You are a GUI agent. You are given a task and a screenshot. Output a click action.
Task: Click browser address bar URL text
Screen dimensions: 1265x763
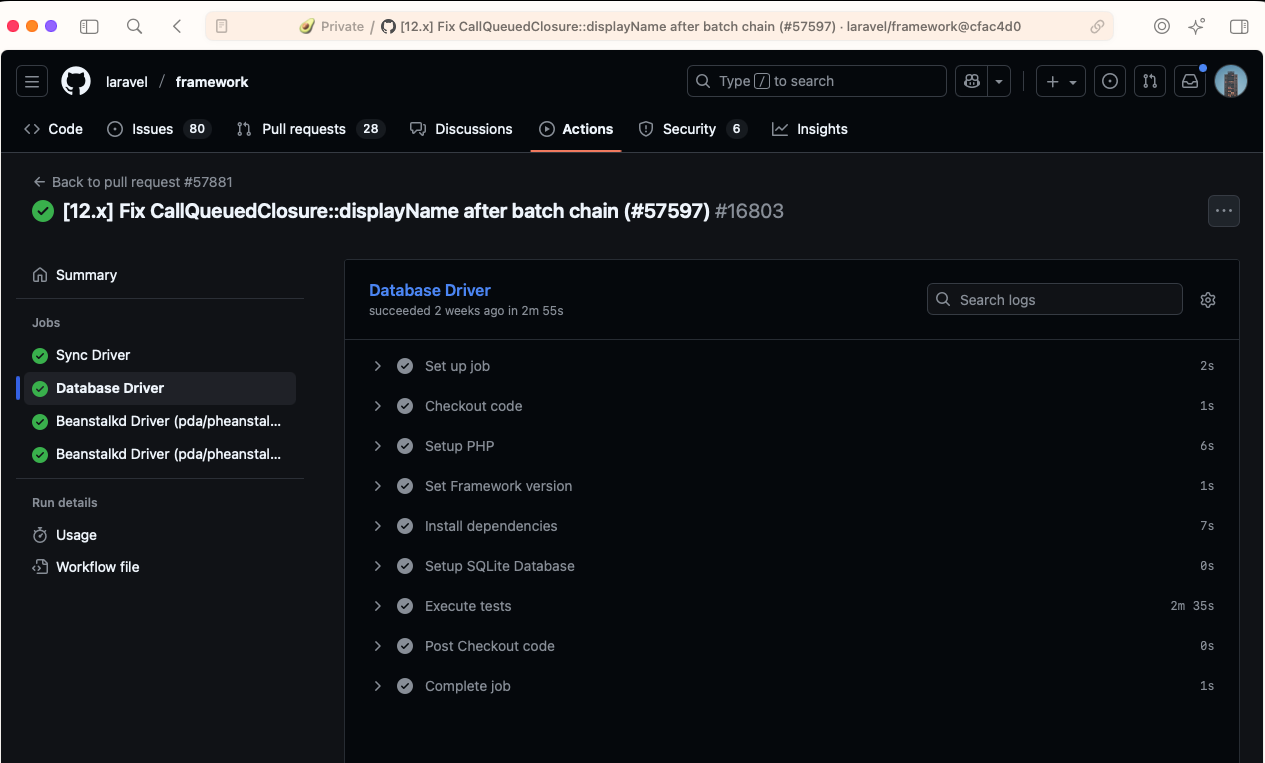tap(710, 27)
